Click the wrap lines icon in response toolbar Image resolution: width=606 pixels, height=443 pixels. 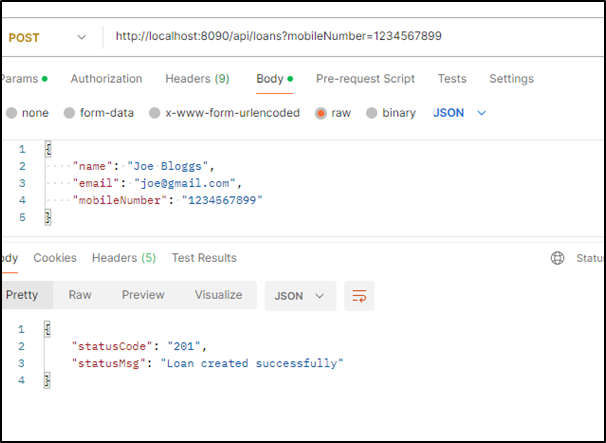[359, 295]
